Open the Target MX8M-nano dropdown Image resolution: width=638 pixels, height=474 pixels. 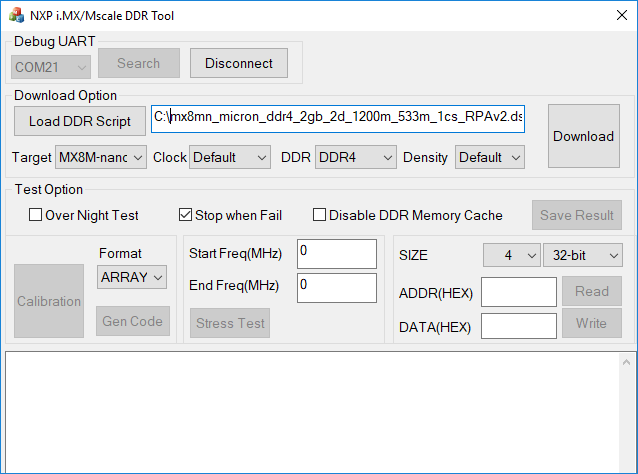coord(101,157)
